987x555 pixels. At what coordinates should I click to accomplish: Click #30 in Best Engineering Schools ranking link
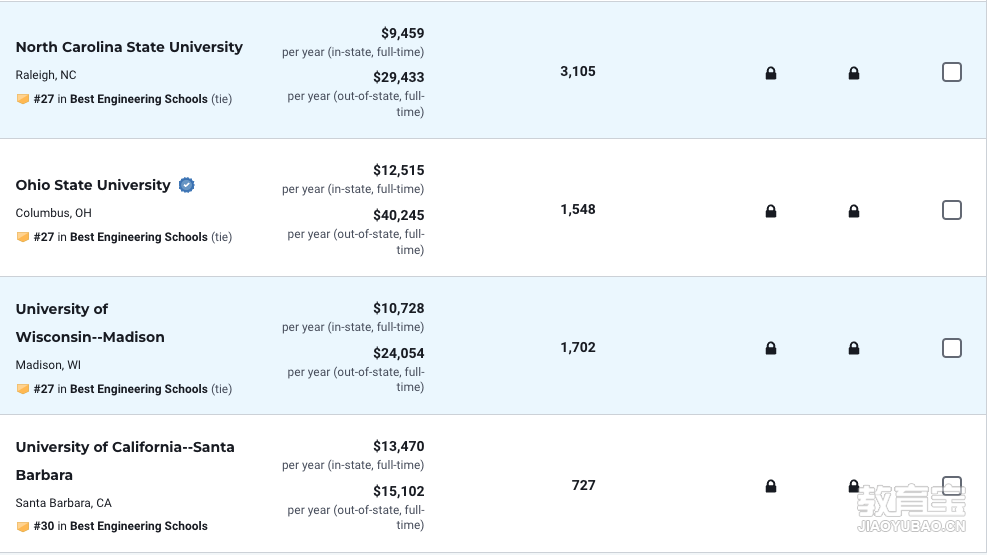[120, 526]
